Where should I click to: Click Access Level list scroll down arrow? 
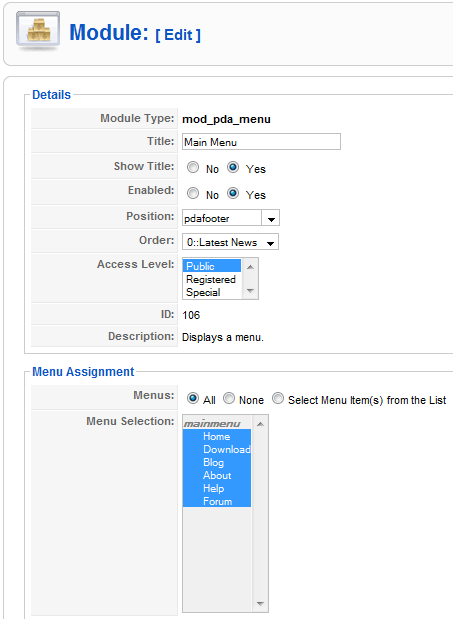(250, 291)
